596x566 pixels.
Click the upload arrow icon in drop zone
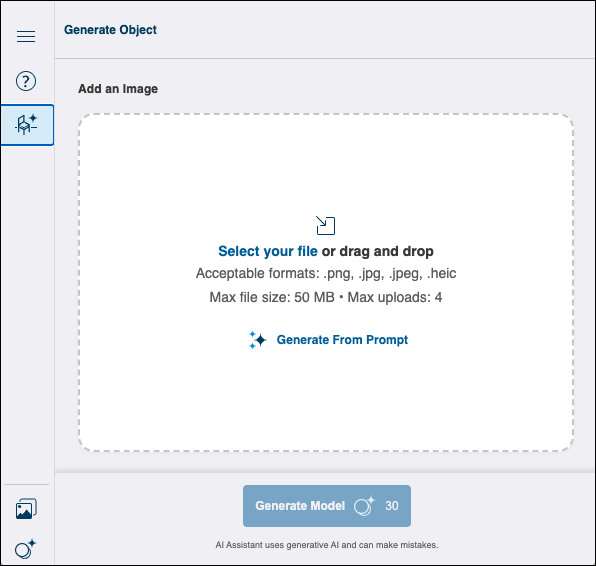(x=325, y=225)
